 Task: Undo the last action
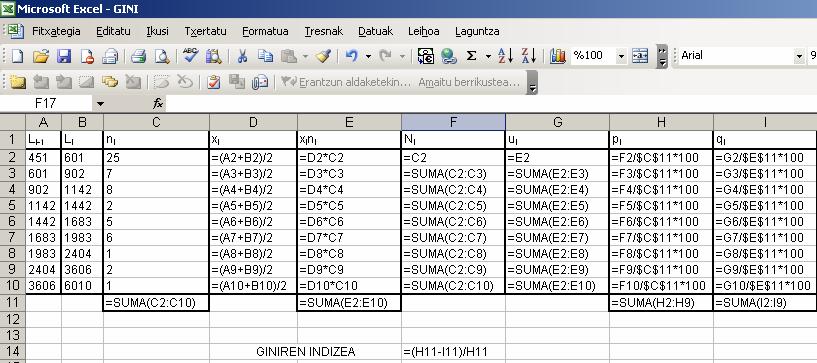pyautogui.click(x=352, y=56)
